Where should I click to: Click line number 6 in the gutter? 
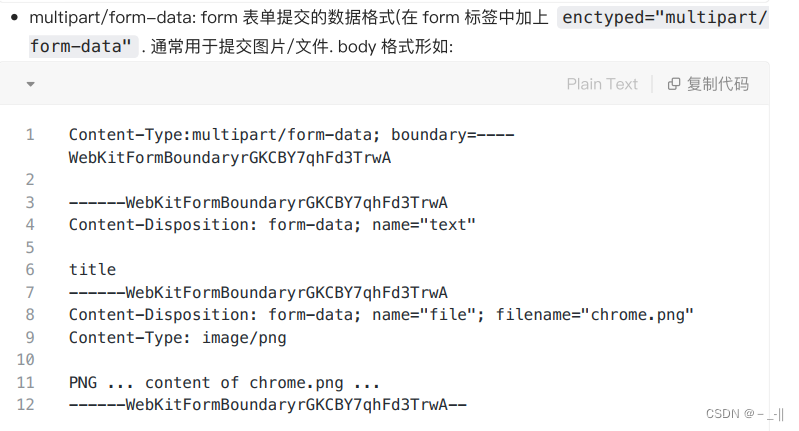(x=30, y=269)
